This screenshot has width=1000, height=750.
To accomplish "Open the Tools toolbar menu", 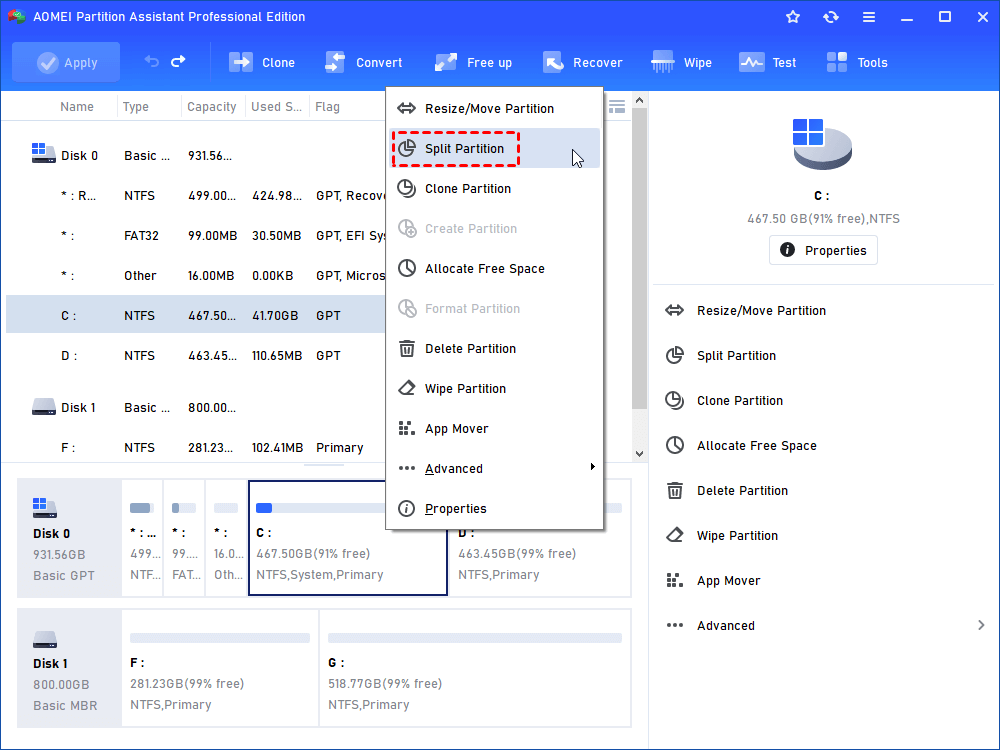I will [x=857, y=62].
